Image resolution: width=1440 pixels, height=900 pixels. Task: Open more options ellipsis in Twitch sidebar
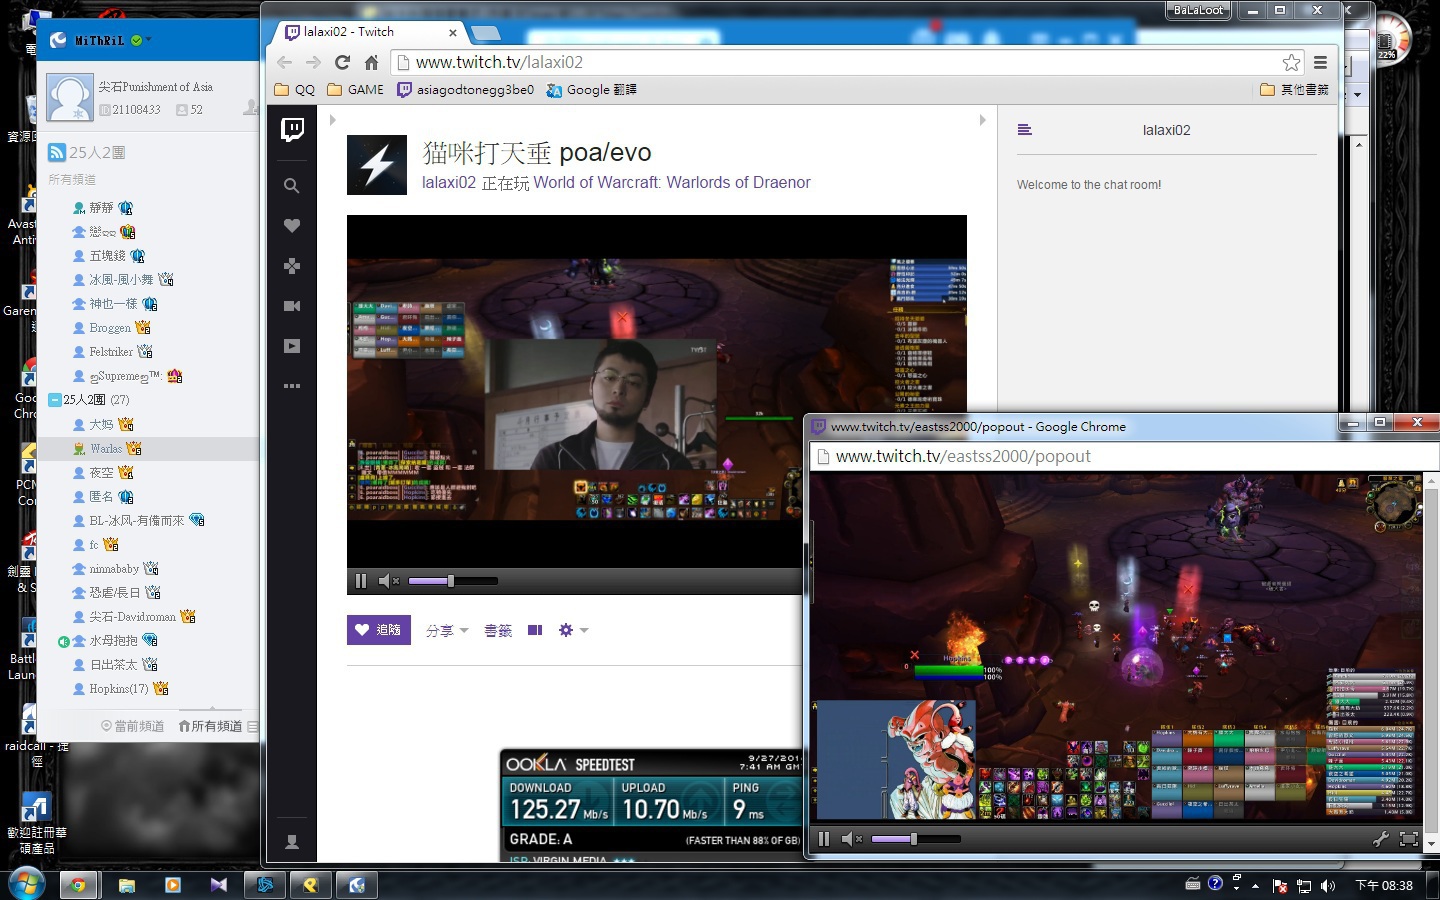click(x=291, y=386)
